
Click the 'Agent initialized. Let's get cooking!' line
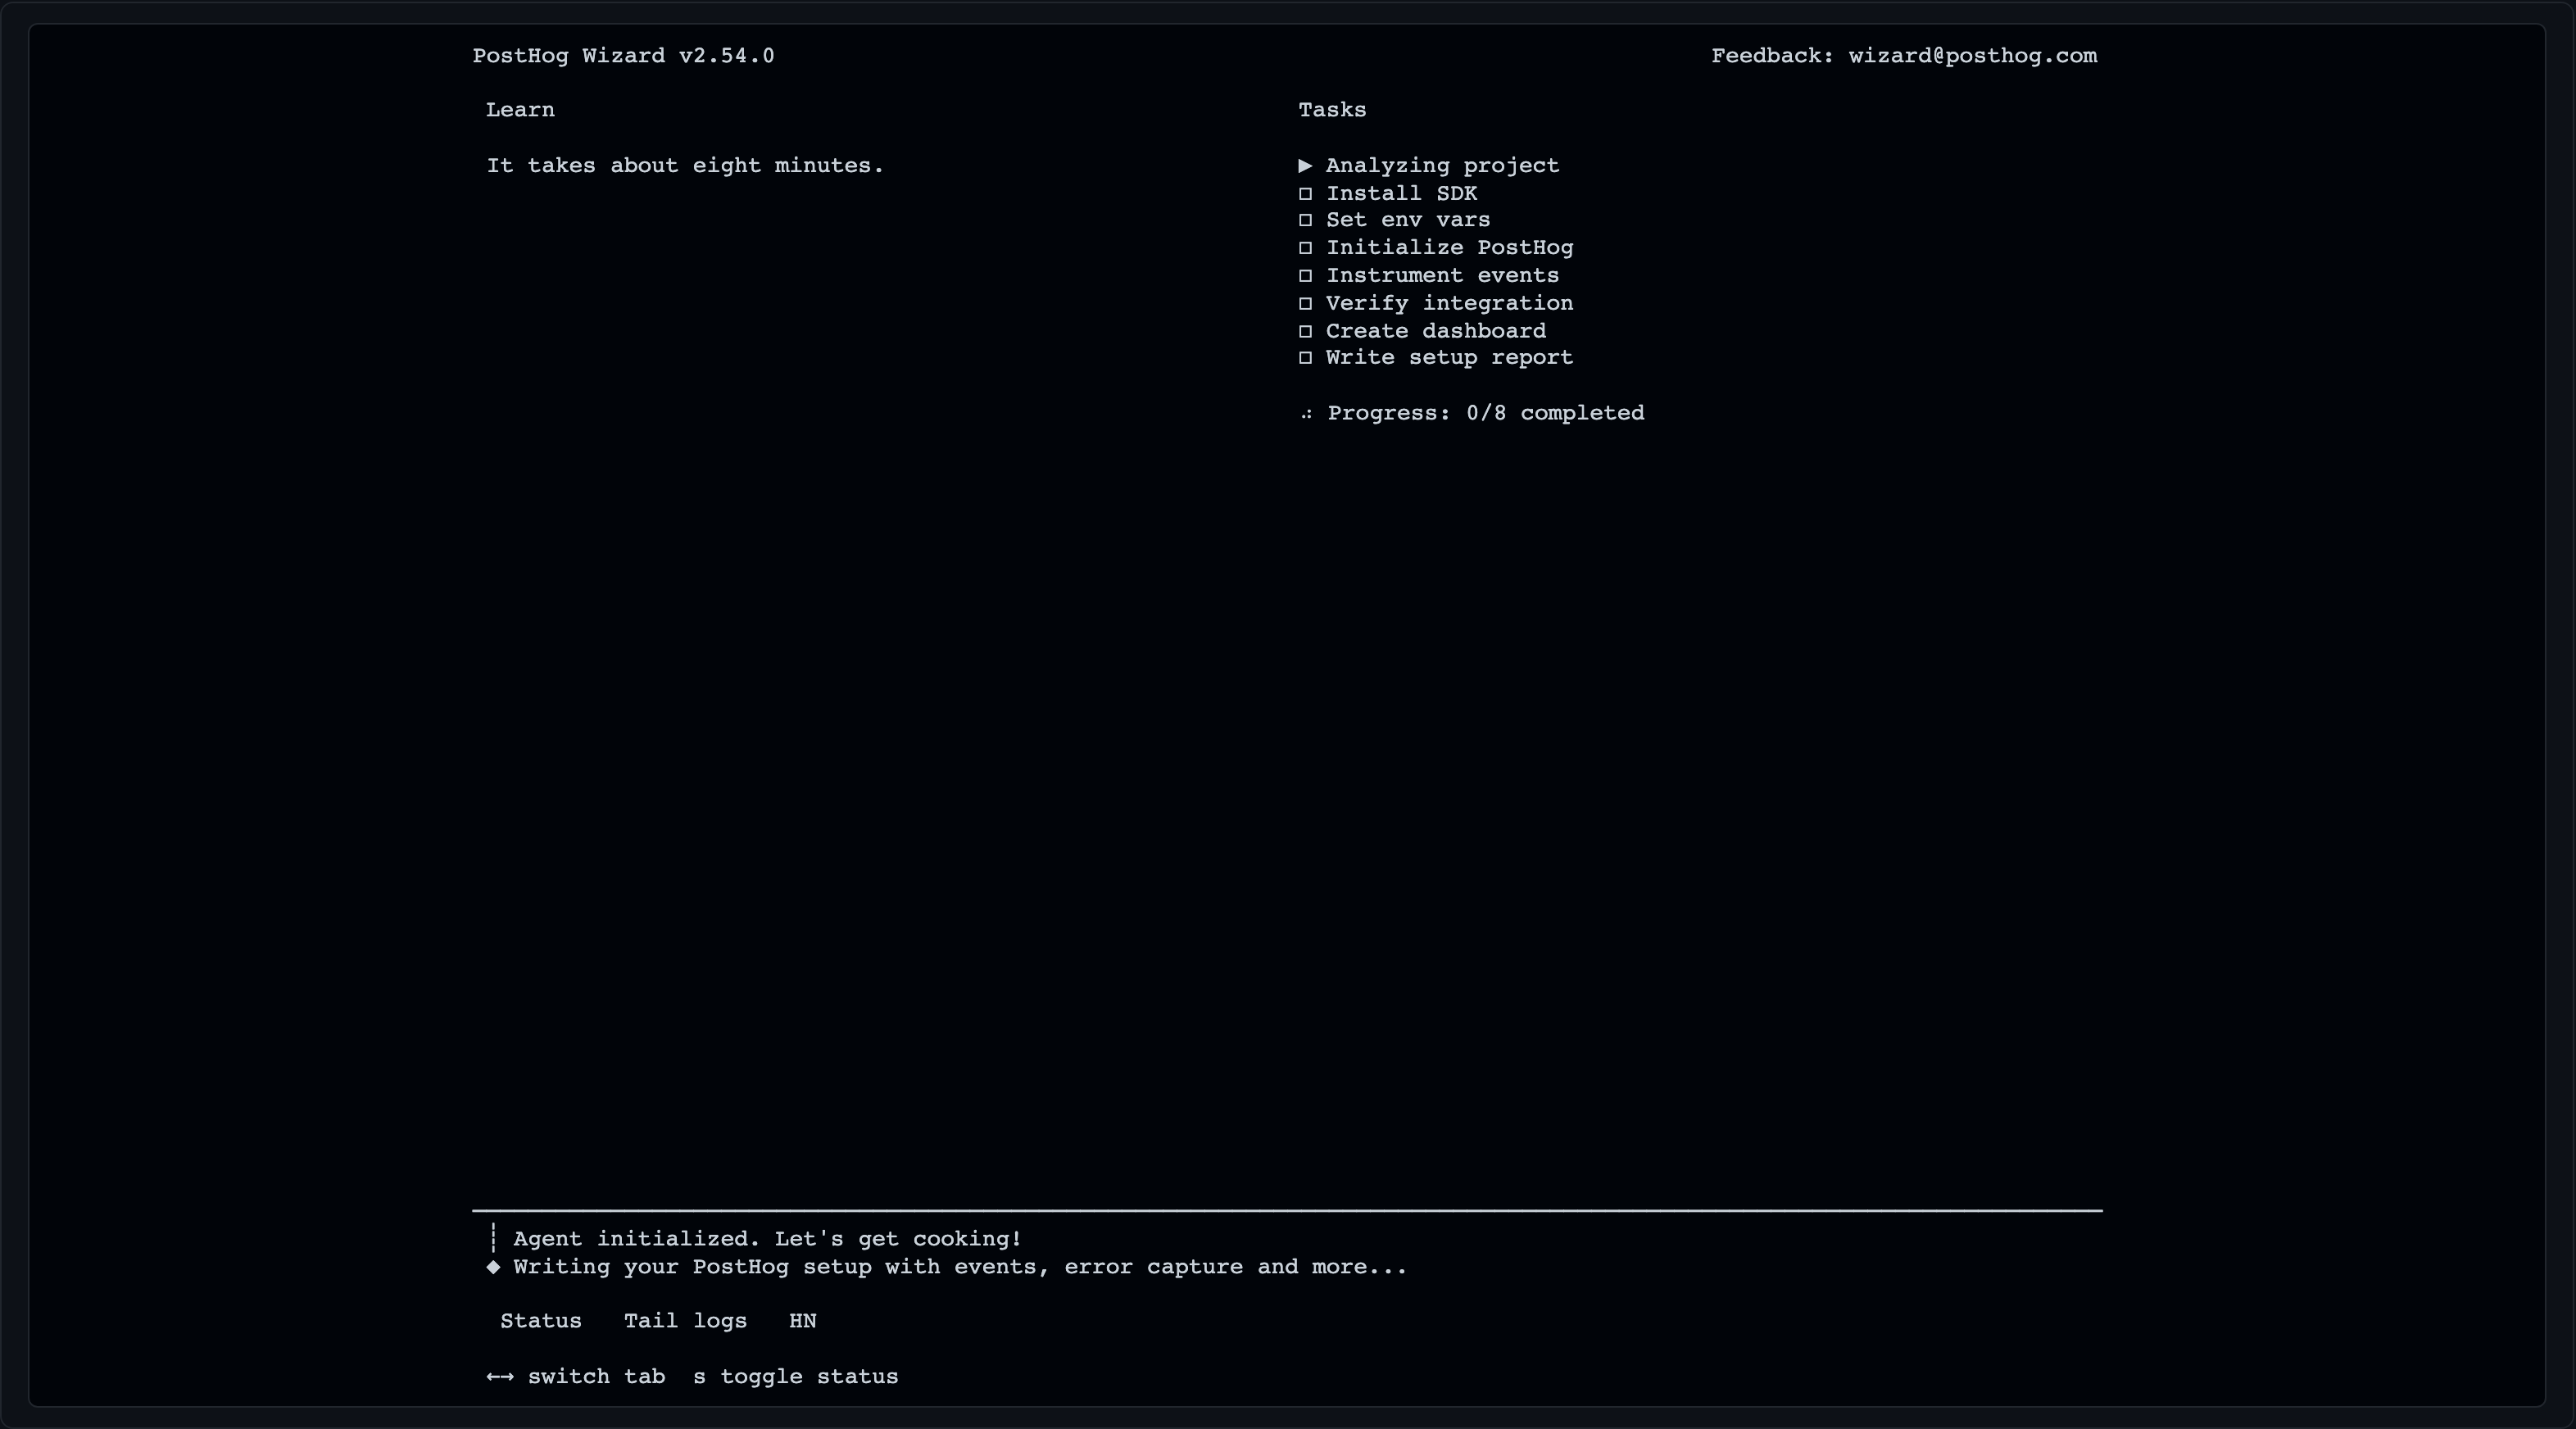pyautogui.click(x=767, y=1239)
